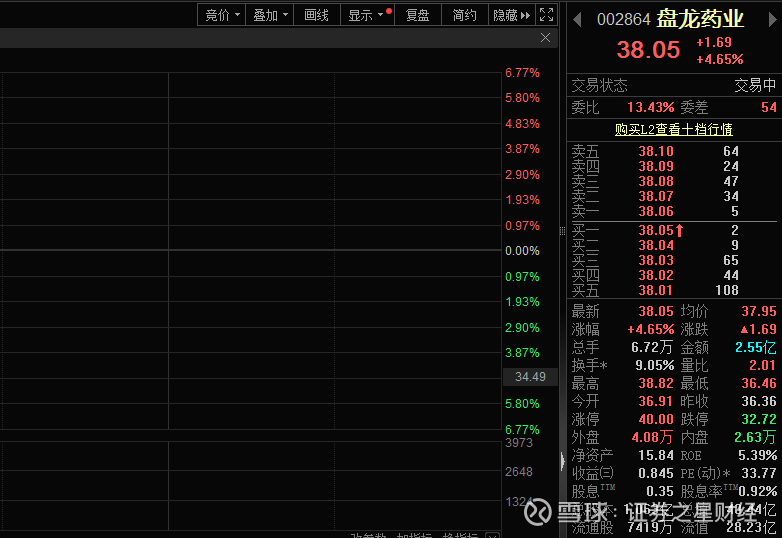Click the 内盘 value 2.63万
Image resolution: width=782 pixels, height=538 pixels.
(x=755, y=437)
